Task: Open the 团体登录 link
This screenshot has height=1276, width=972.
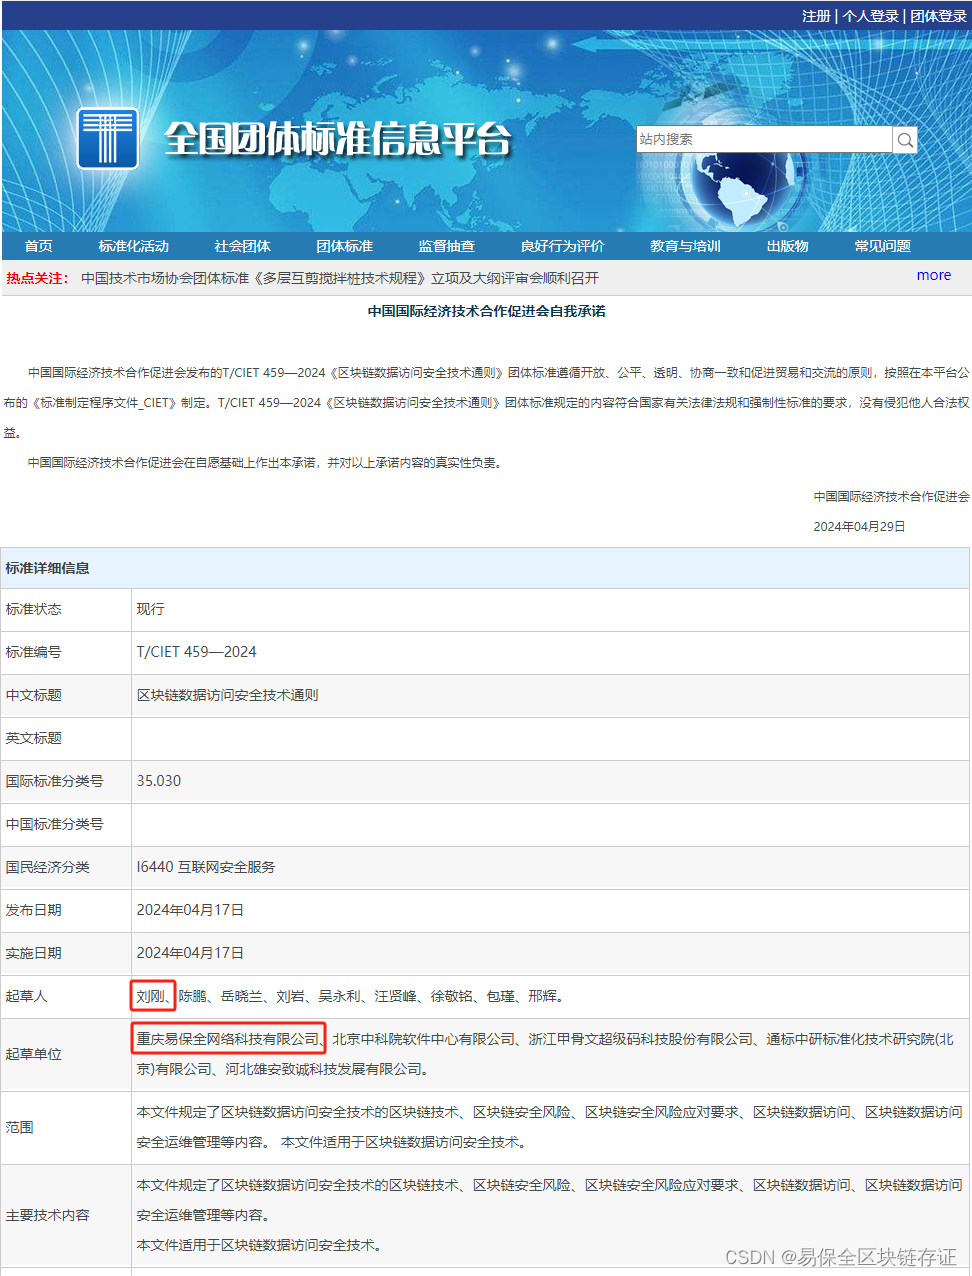Action: pos(938,16)
